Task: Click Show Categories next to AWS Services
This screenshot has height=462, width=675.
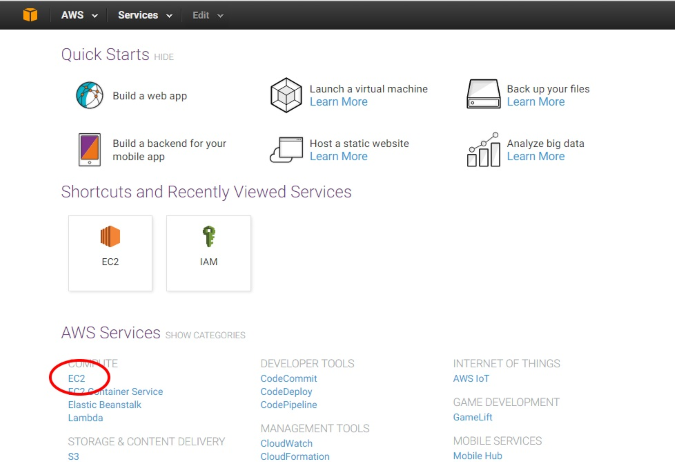Action: point(205,335)
